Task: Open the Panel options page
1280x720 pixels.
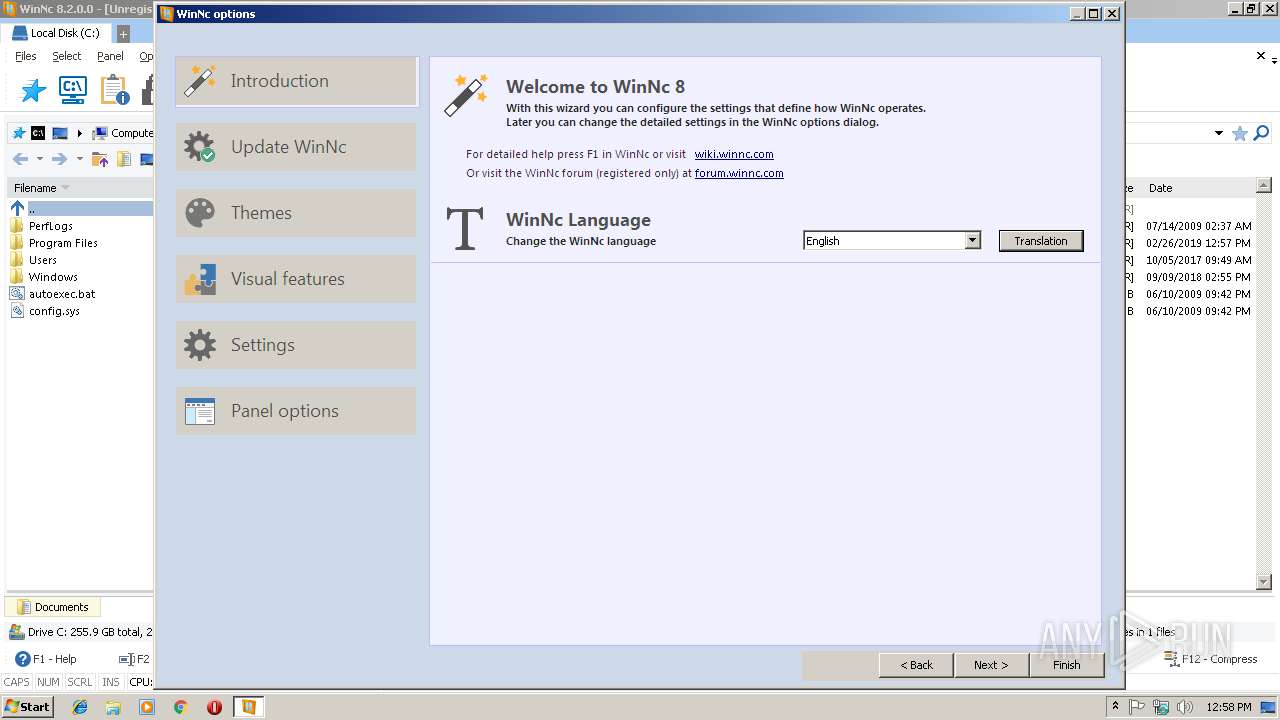Action: tap(296, 411)
